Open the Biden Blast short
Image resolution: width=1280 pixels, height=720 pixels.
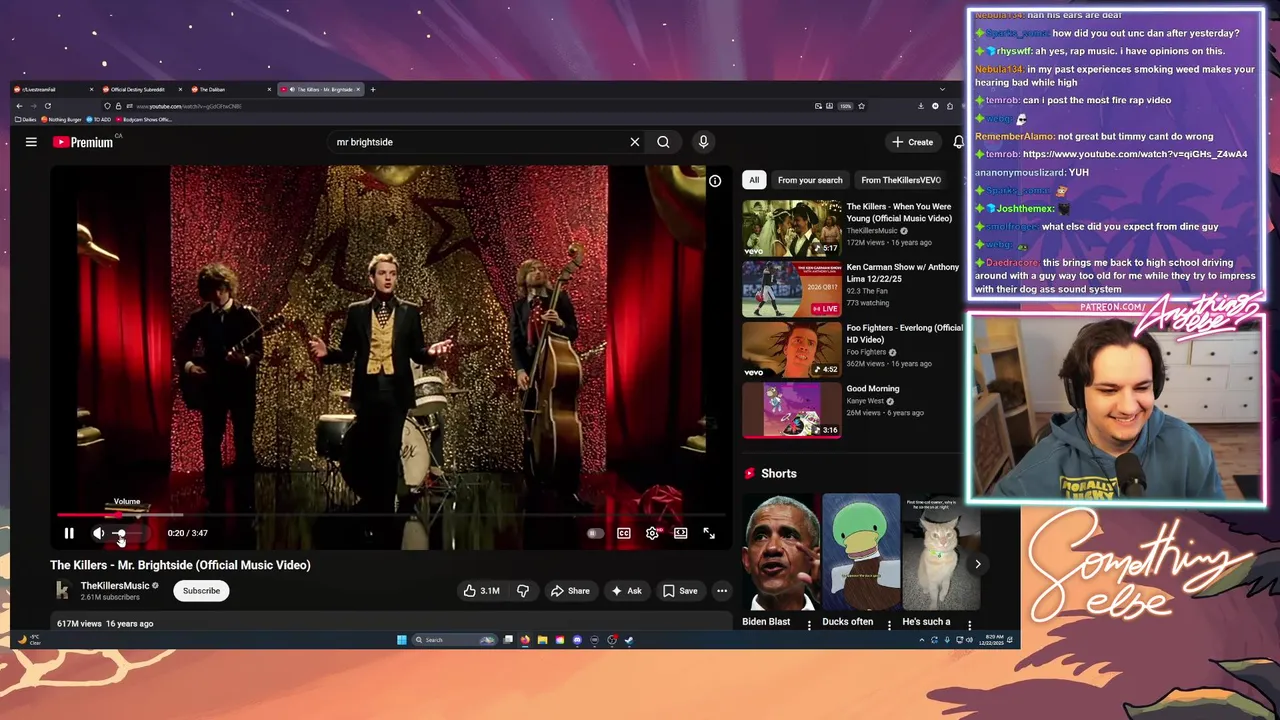pos(780,552)
